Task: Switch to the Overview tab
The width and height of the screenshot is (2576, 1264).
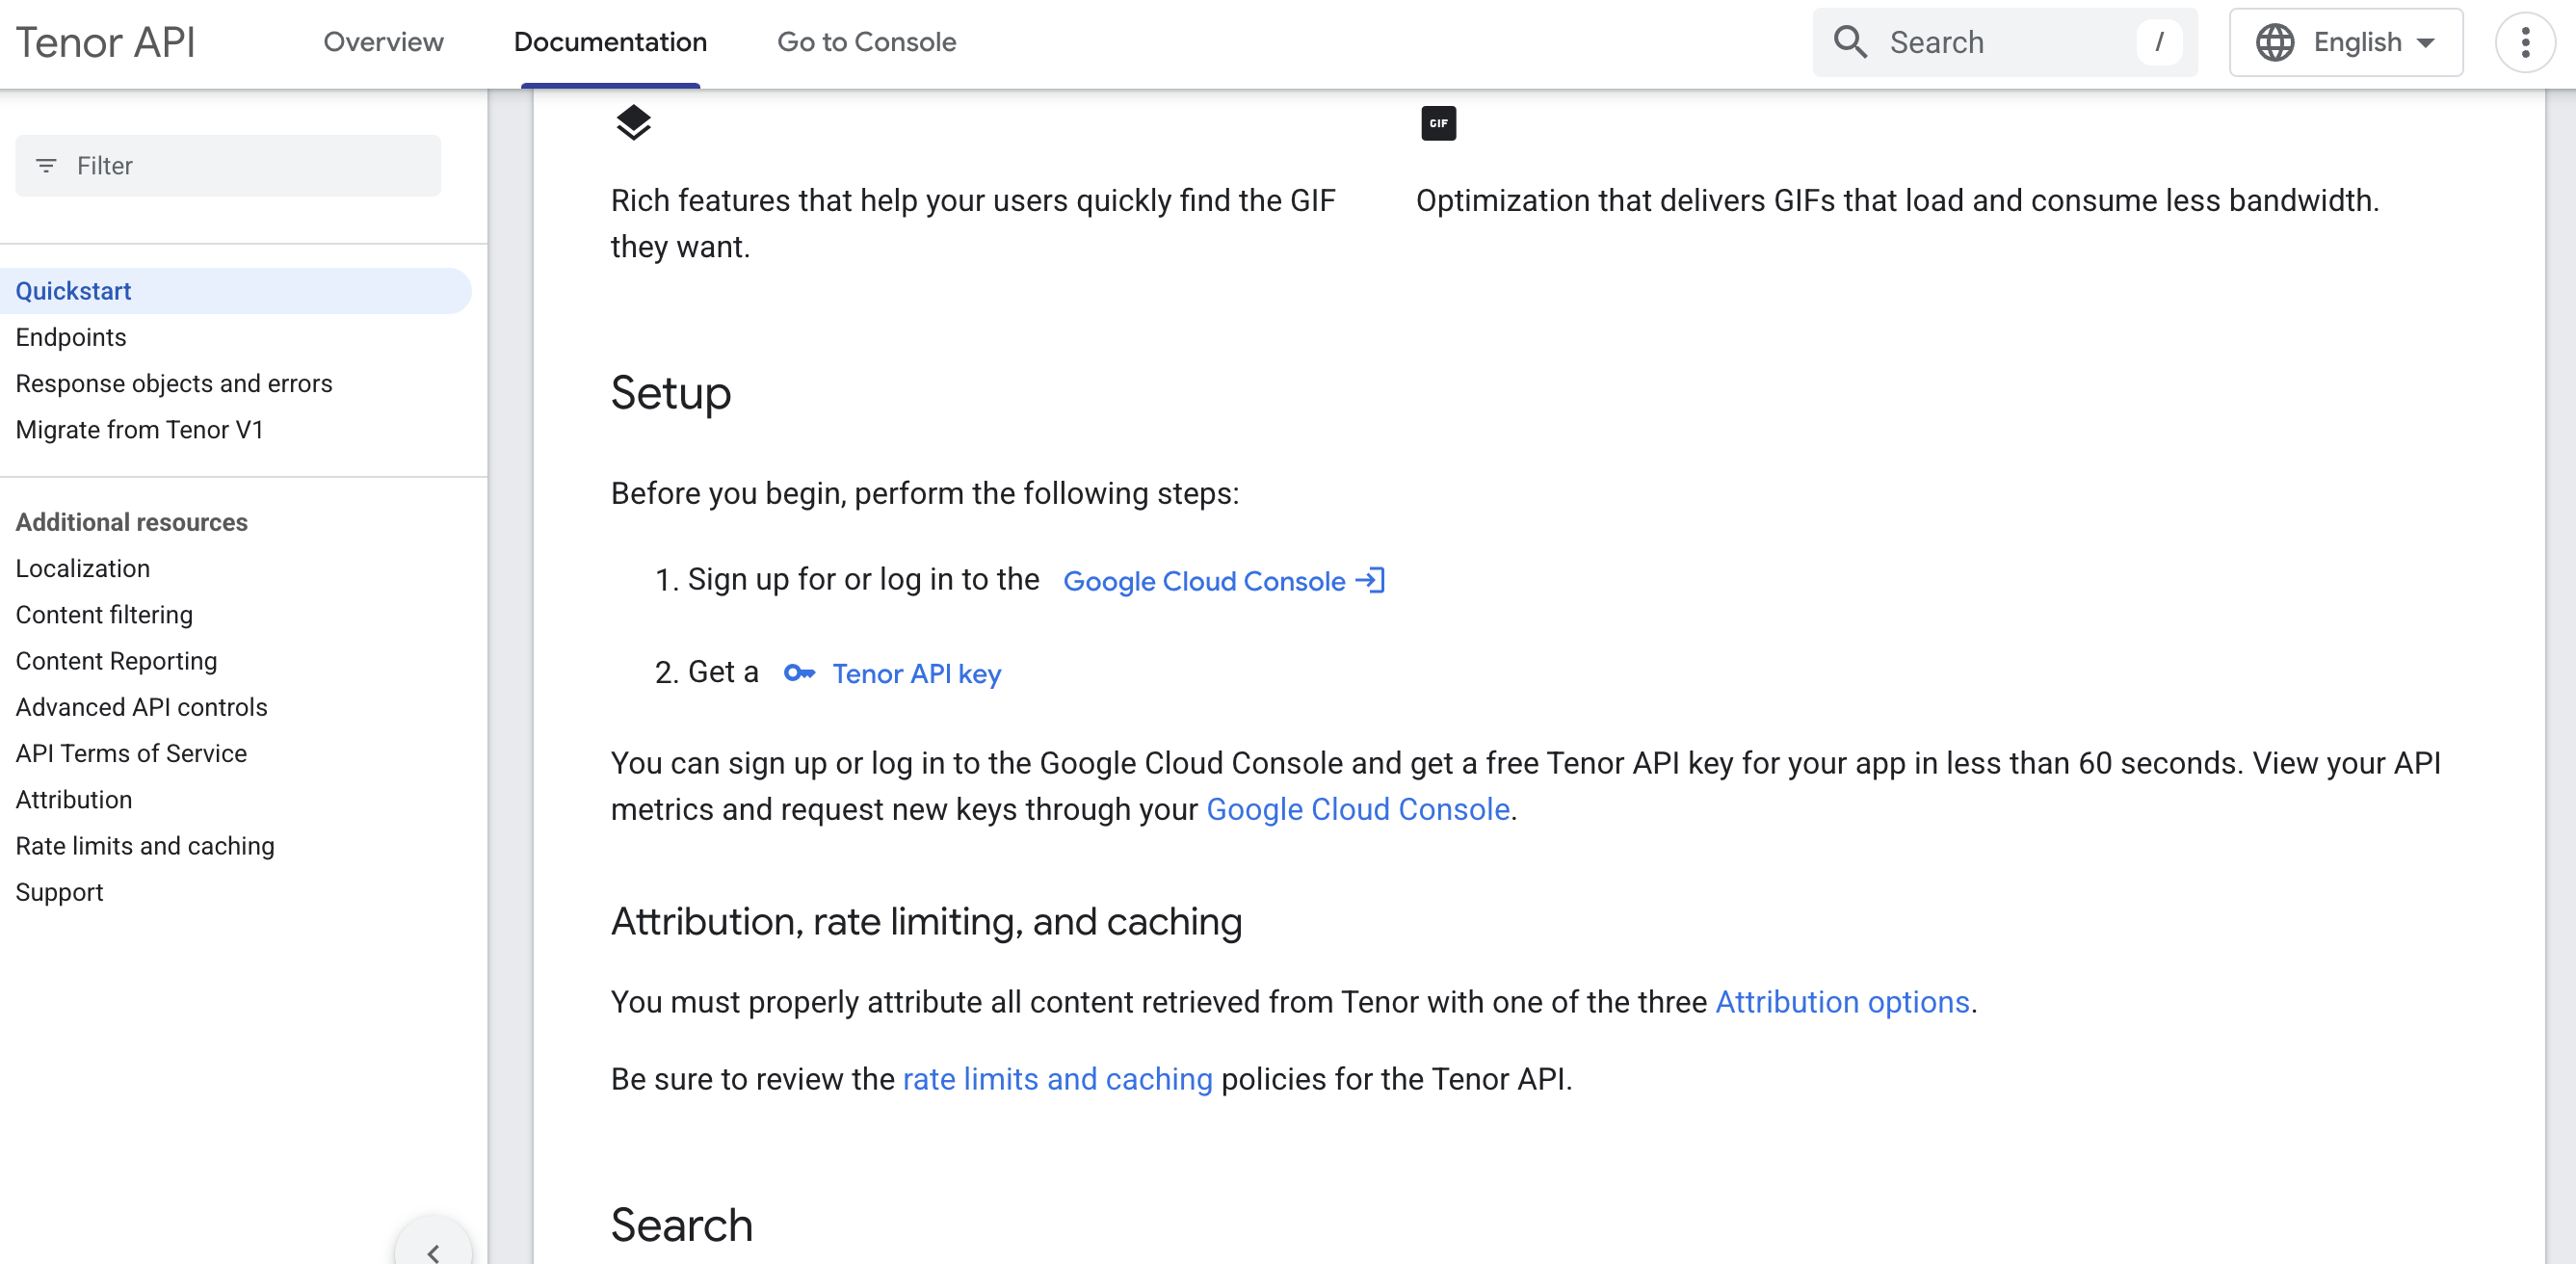Action: [x=383, y=42]
